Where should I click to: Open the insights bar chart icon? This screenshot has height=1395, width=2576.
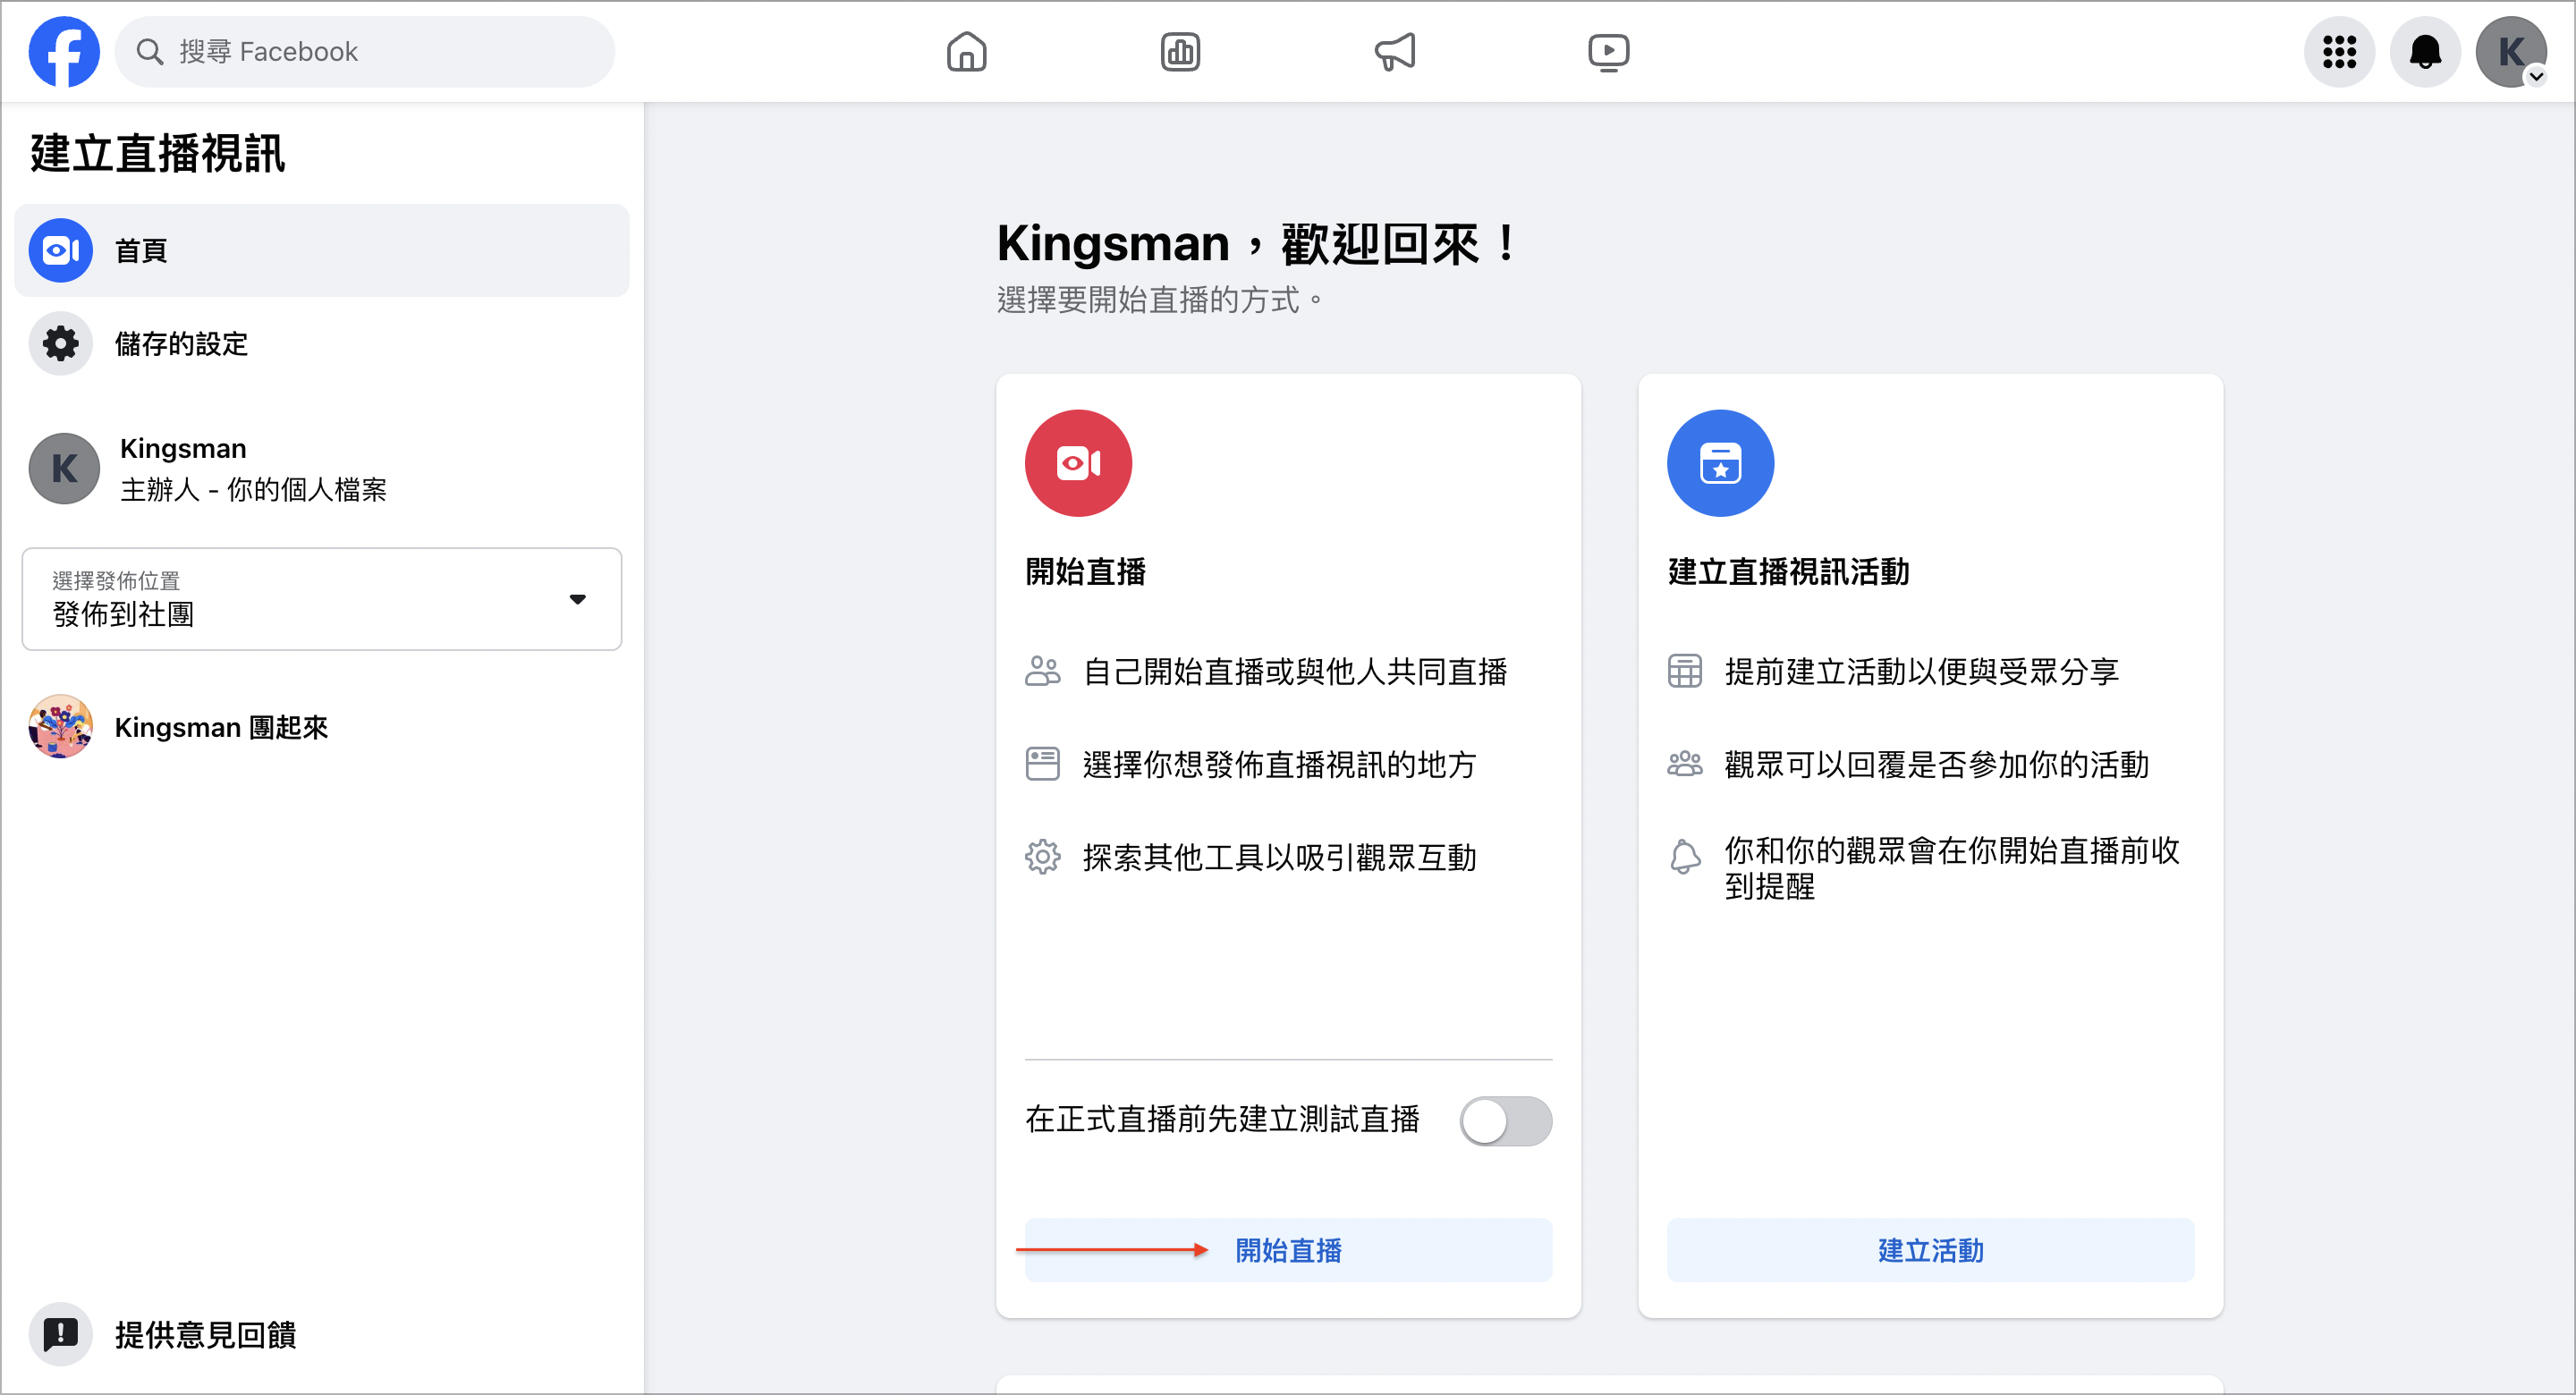[x=1180, y=52]
